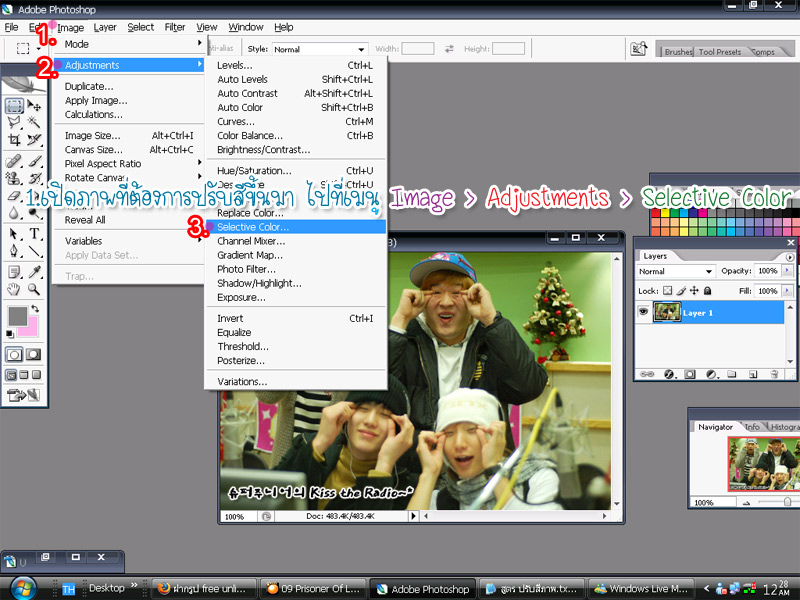Open the Filter menu

point(174,27)
